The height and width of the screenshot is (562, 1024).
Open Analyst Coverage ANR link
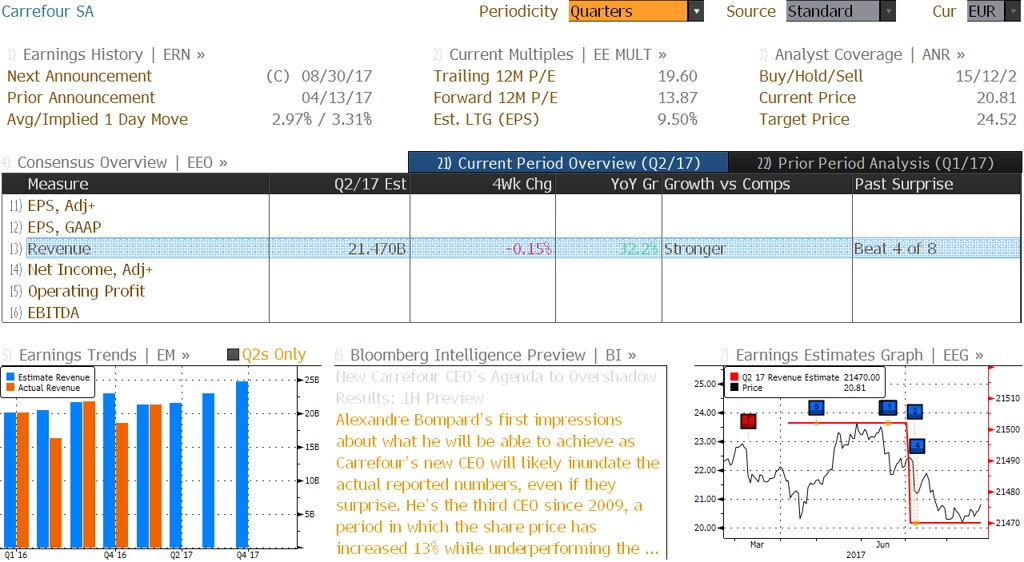tap(862, 55)
